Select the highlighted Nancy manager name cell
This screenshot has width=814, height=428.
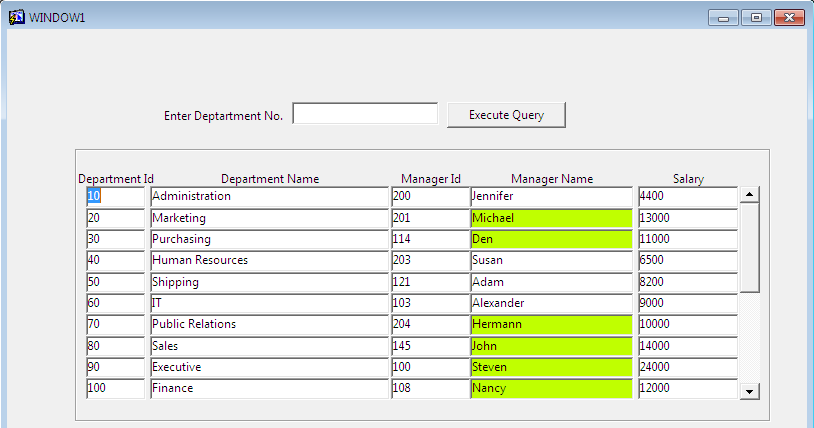pyautogui.click(x=551, y=388)
